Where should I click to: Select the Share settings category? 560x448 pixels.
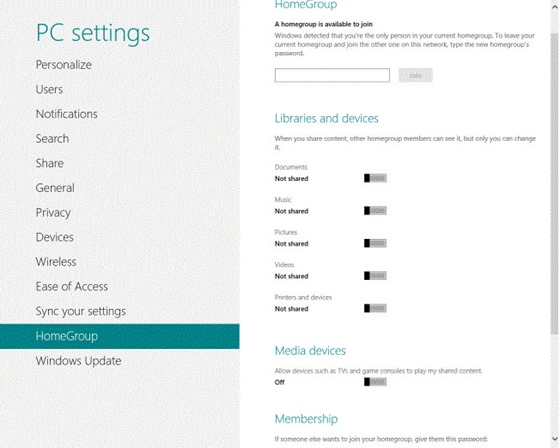[x=50, y=163]
